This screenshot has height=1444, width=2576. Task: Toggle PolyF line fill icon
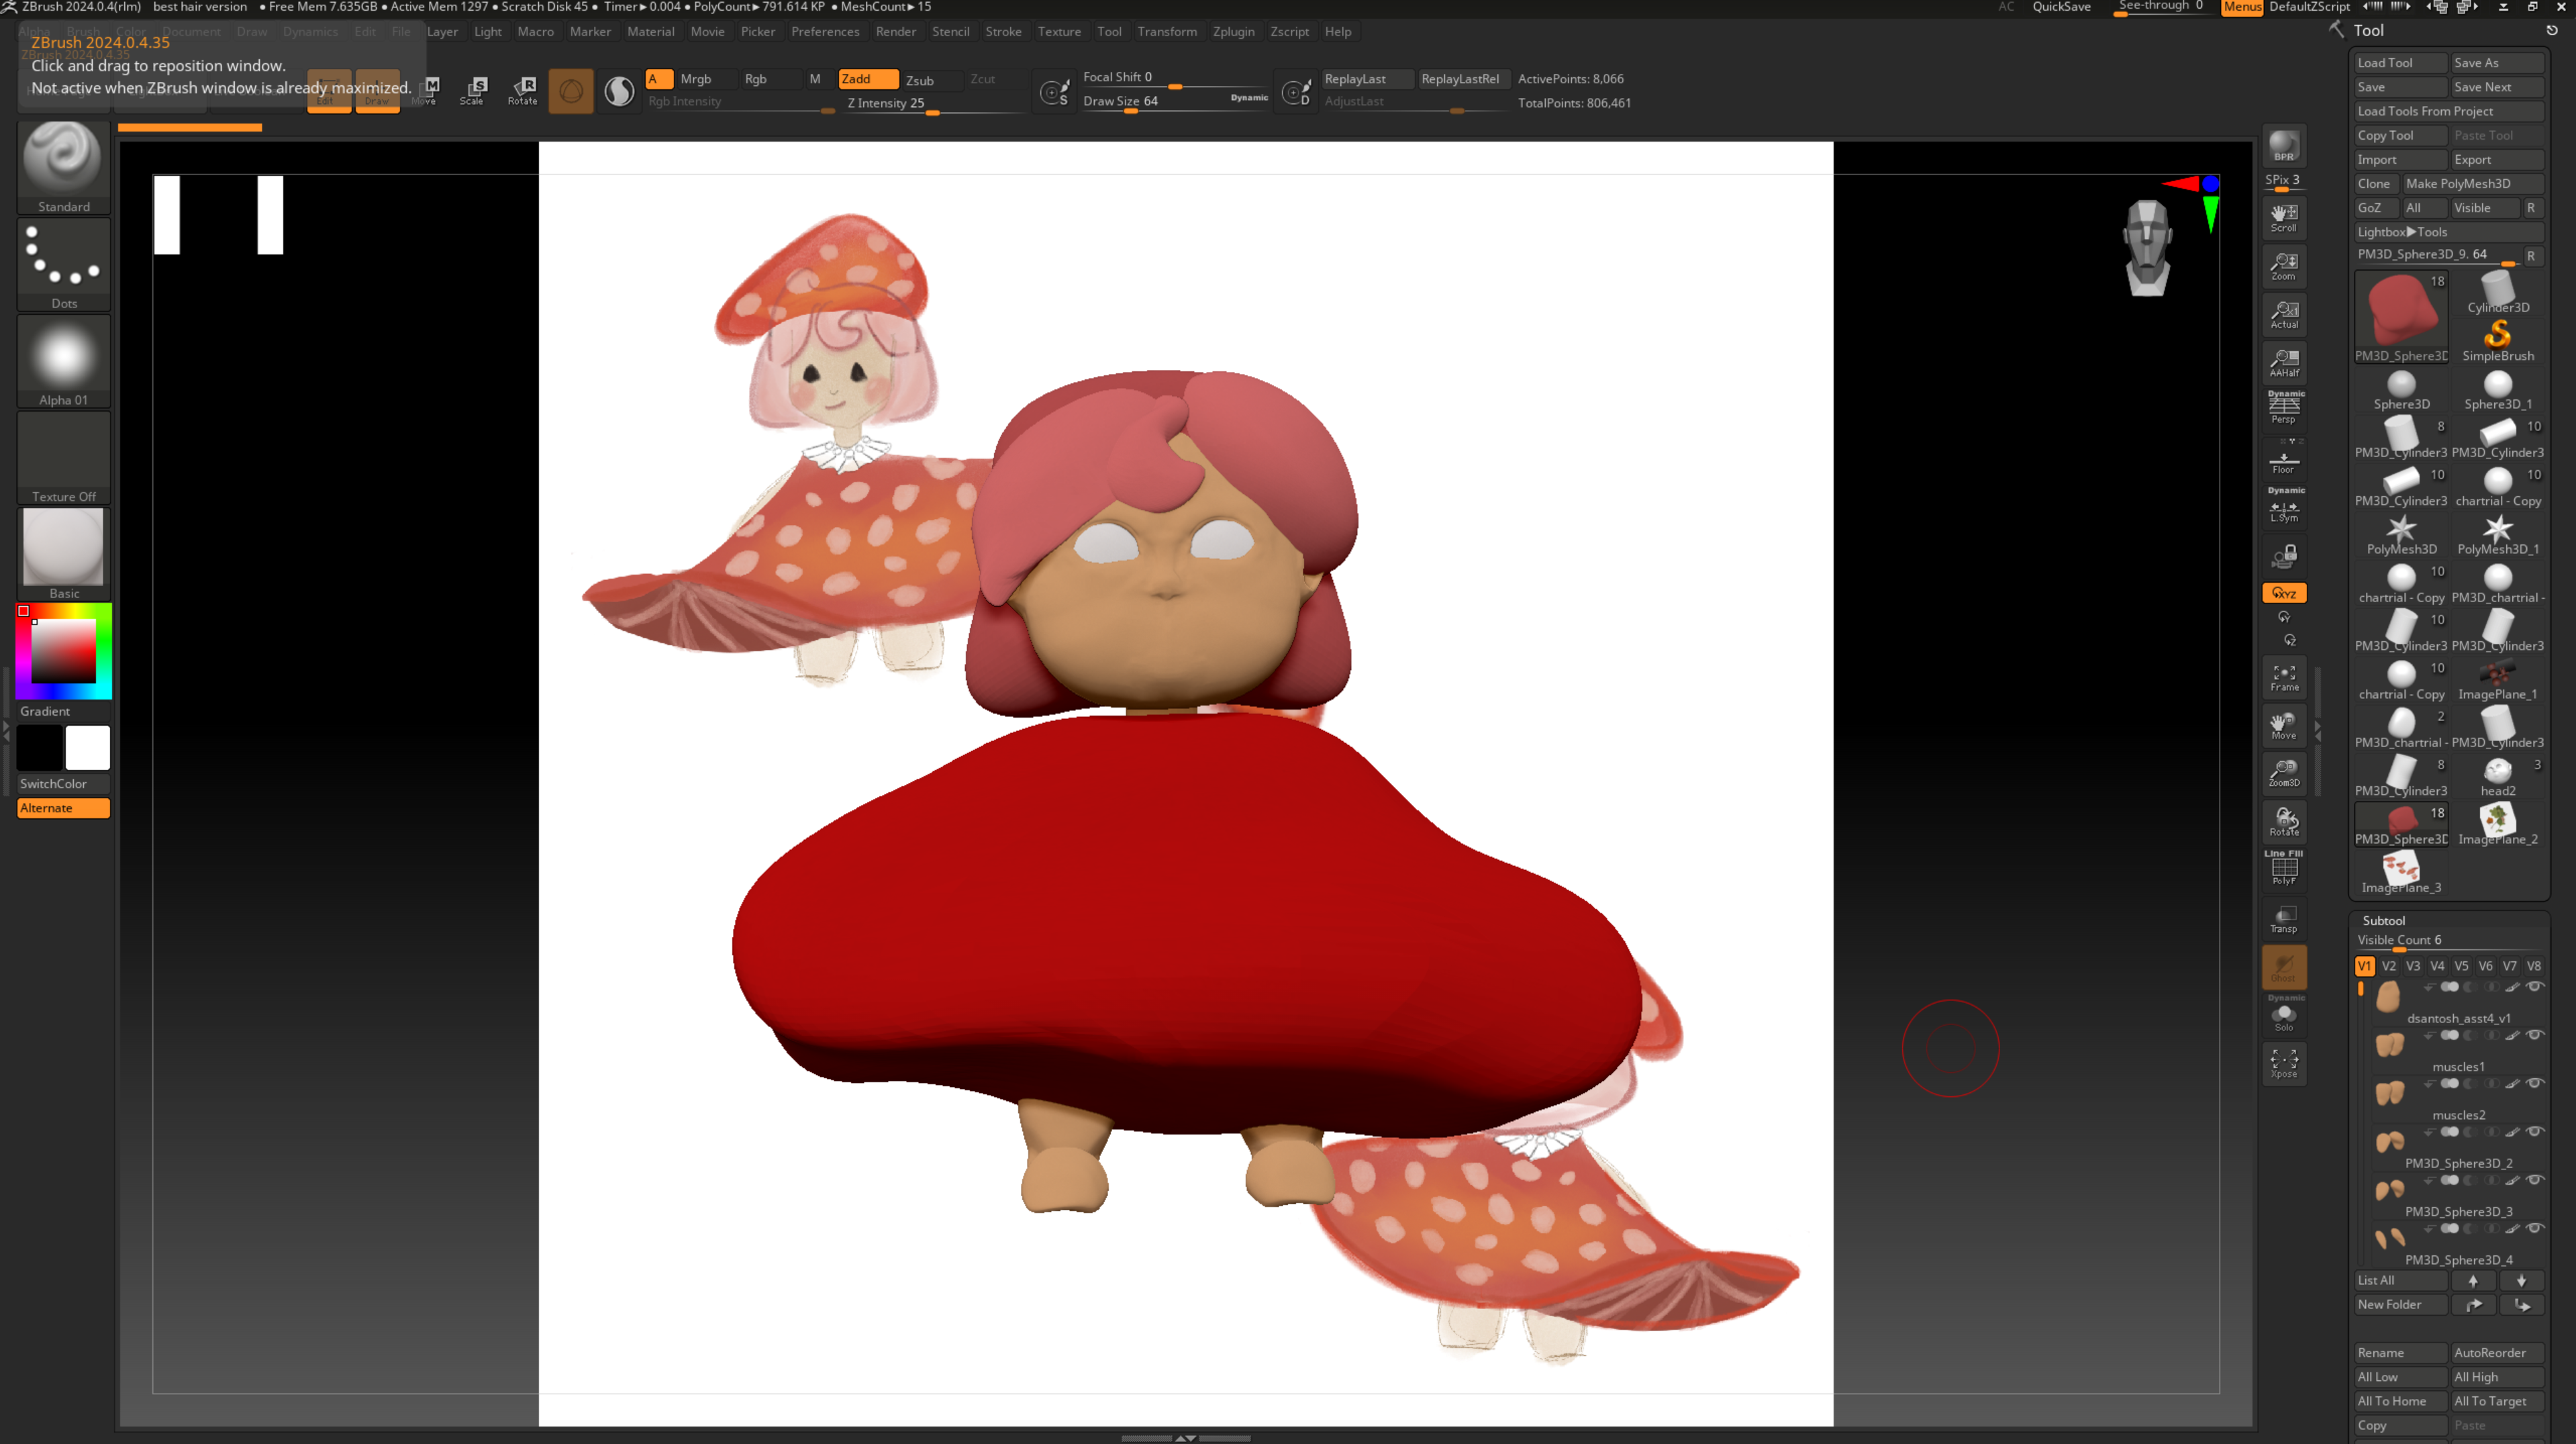pyautogui.click(x=2283, y=868)
